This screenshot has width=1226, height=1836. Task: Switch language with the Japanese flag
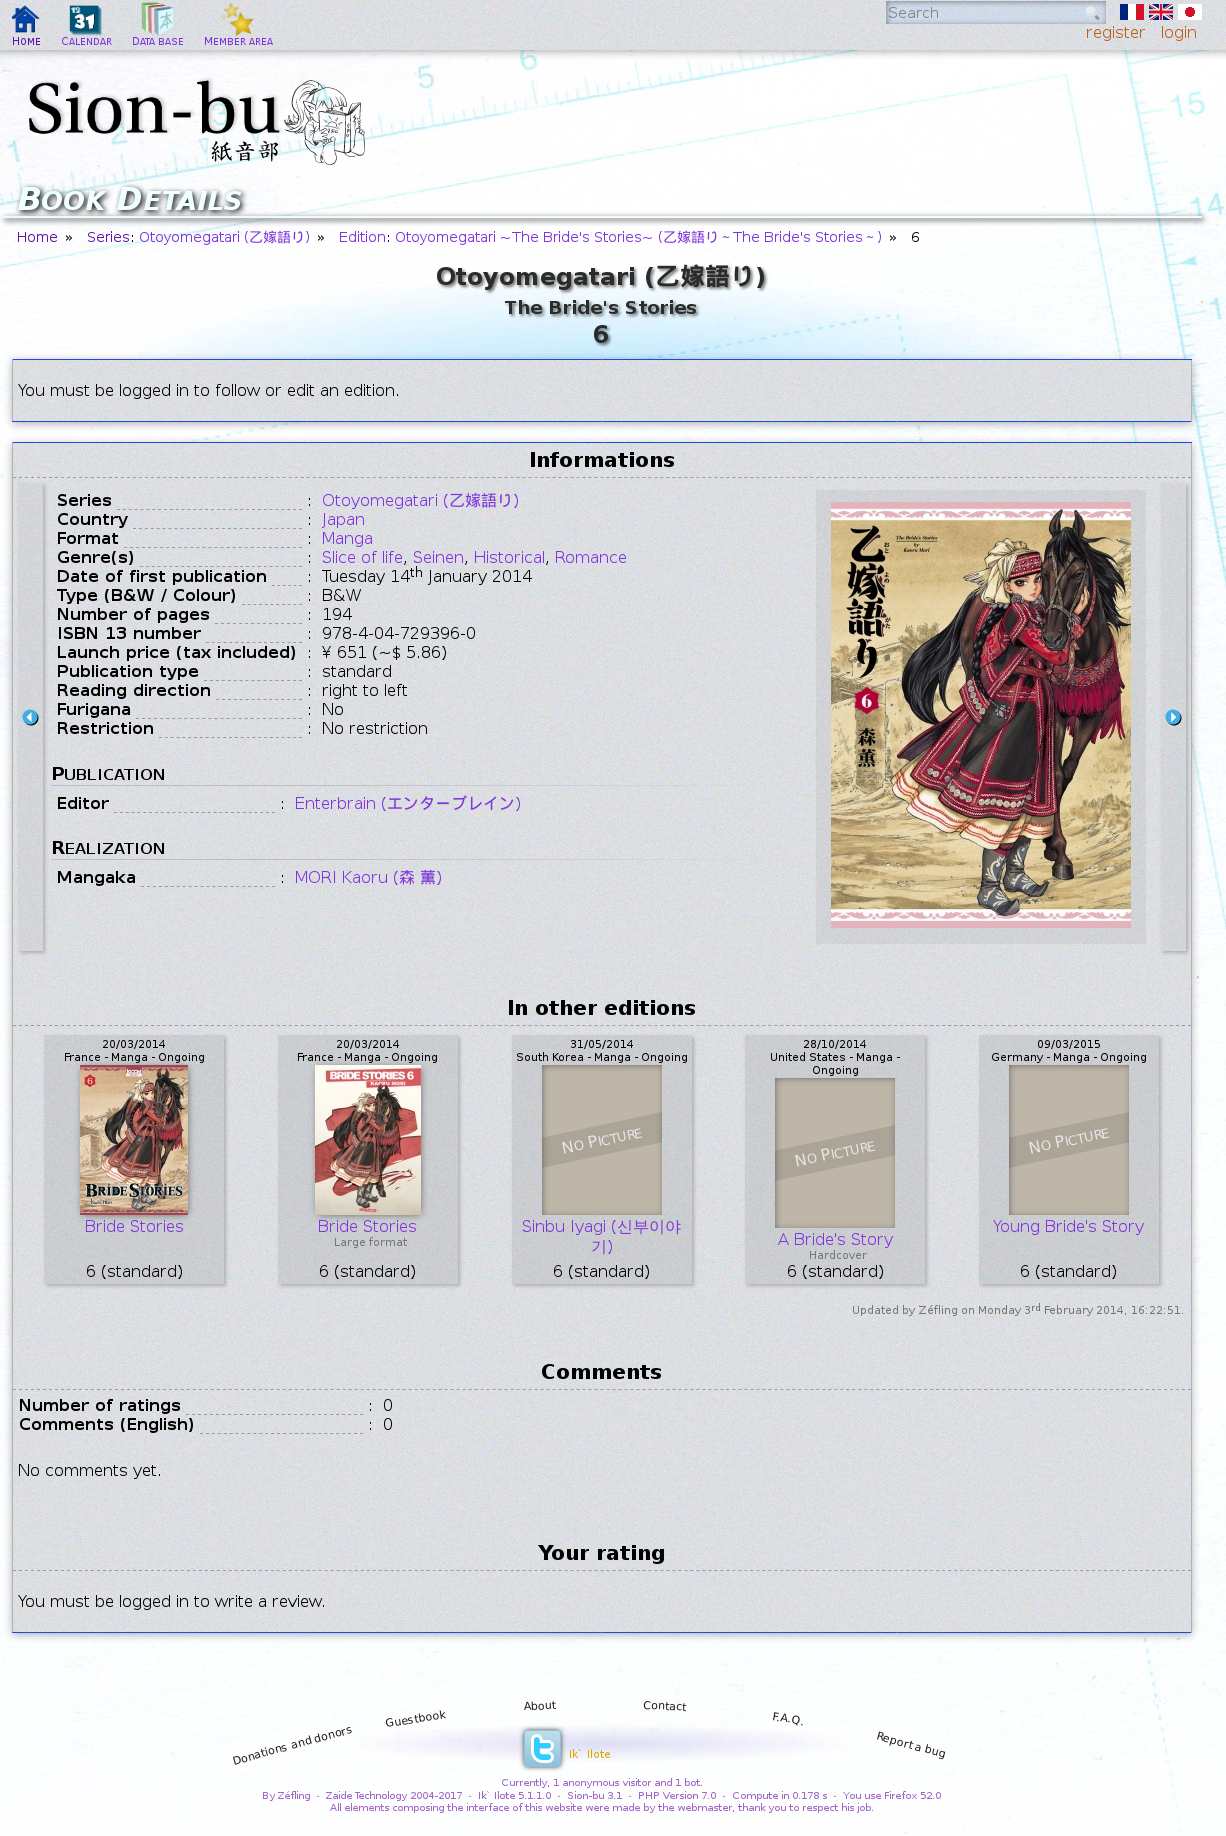pos(1189,12)
